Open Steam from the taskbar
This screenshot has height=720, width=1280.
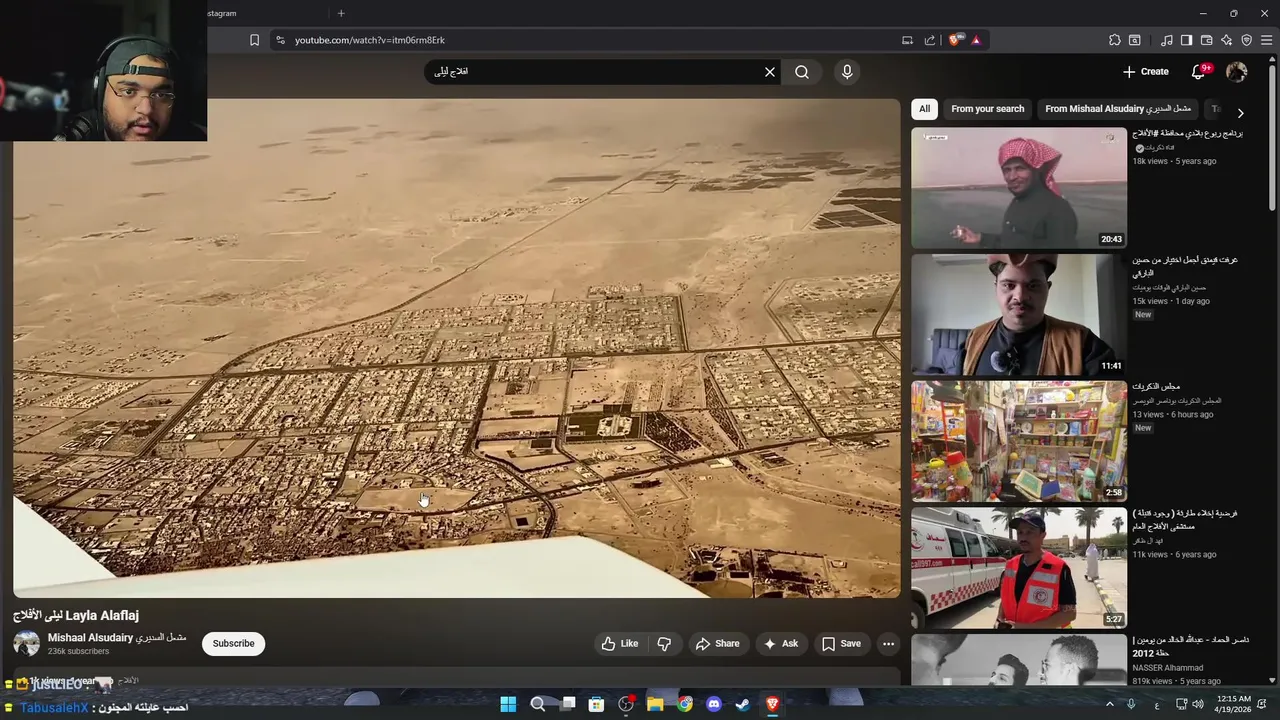point(743,704)
